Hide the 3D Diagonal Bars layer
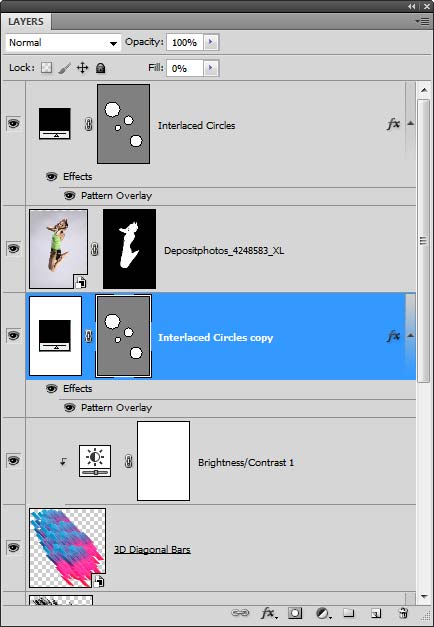This screenshot has width=434, height=627. pos(13,547)
